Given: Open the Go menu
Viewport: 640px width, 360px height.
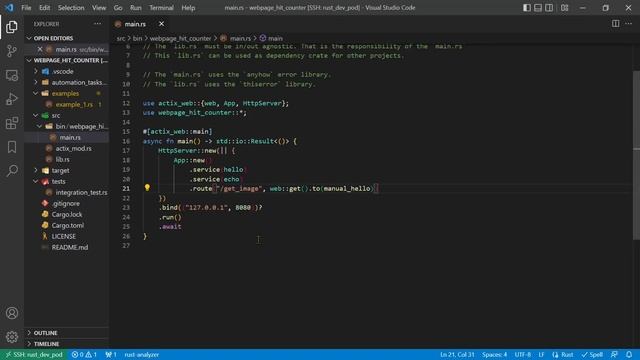Looking at the screenshot, I should tap(118, 8).
